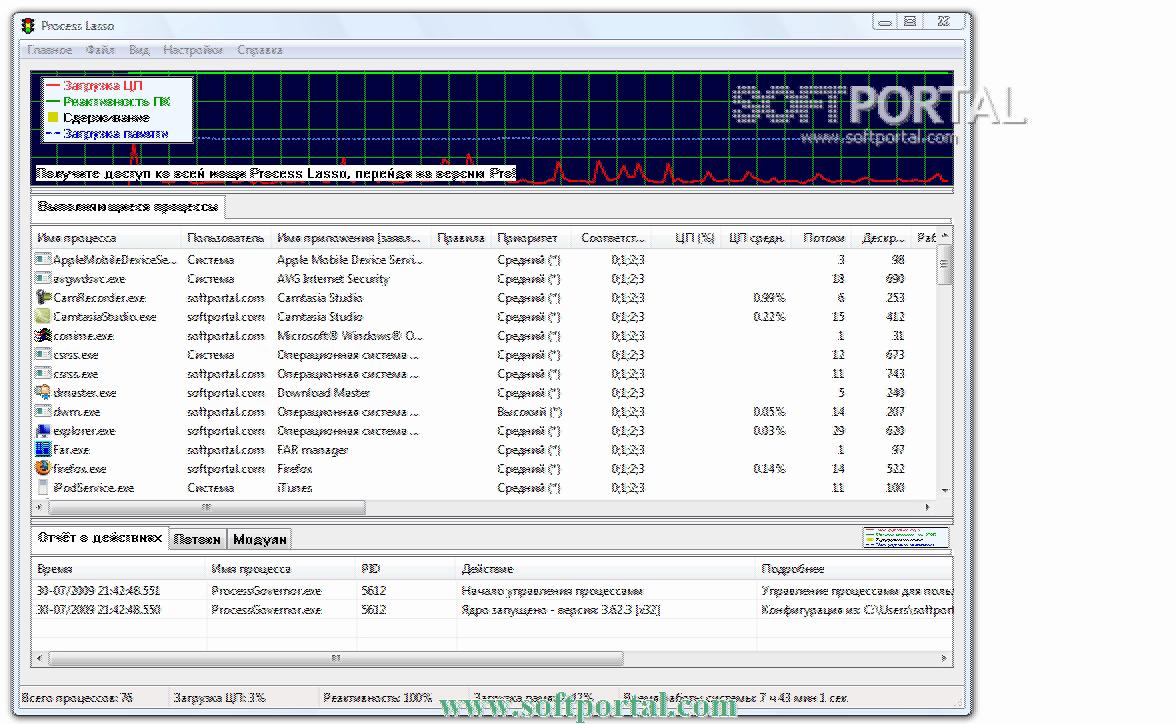
Task: Select the explorer.exe process name
Action: tap(84, 431)
